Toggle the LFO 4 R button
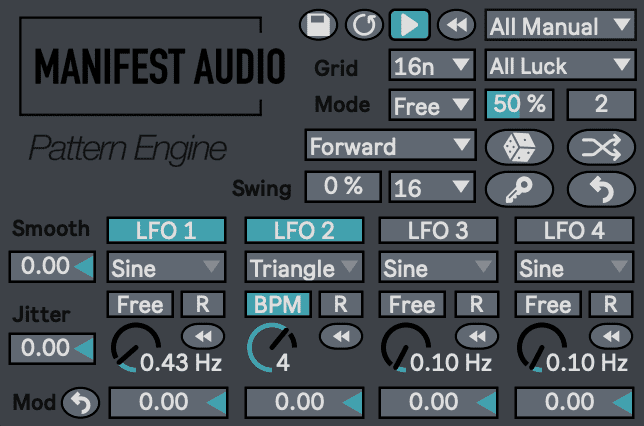 tap(611, 304)
